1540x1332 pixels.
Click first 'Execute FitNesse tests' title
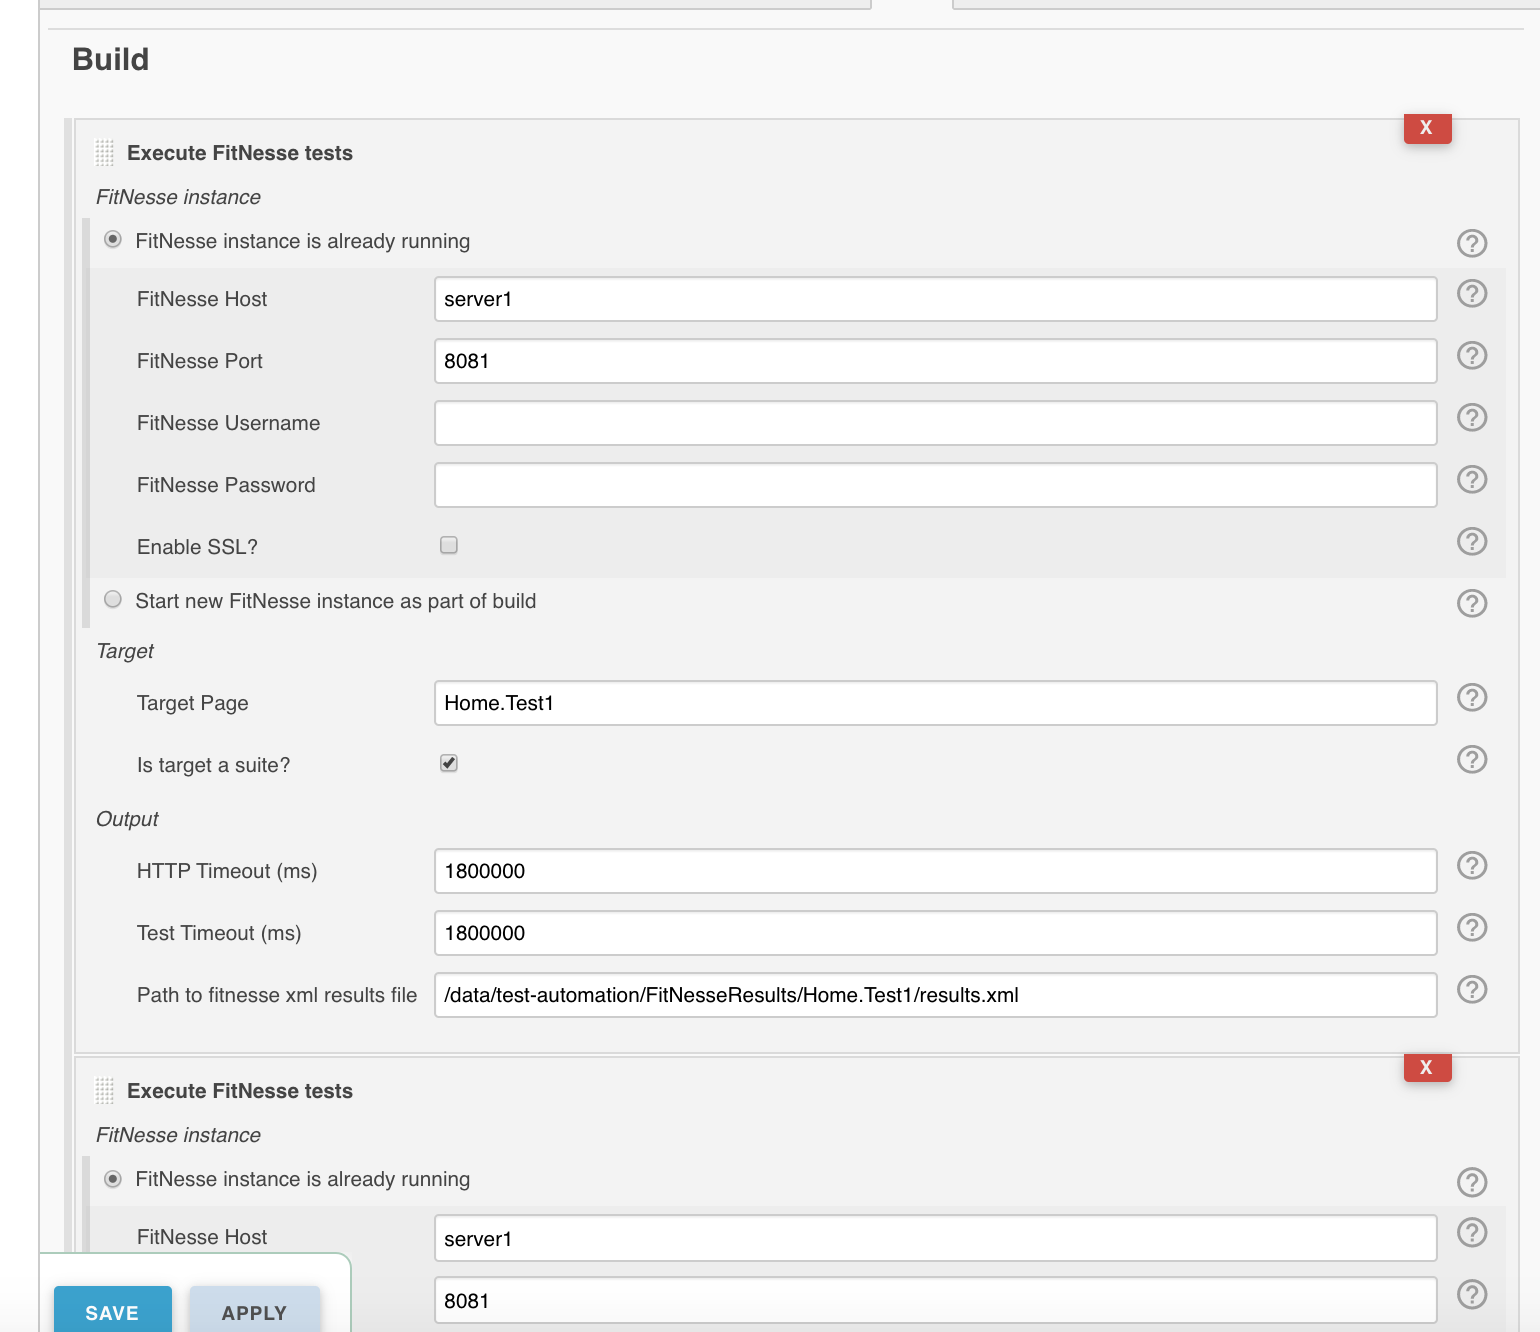coord(240,153)
